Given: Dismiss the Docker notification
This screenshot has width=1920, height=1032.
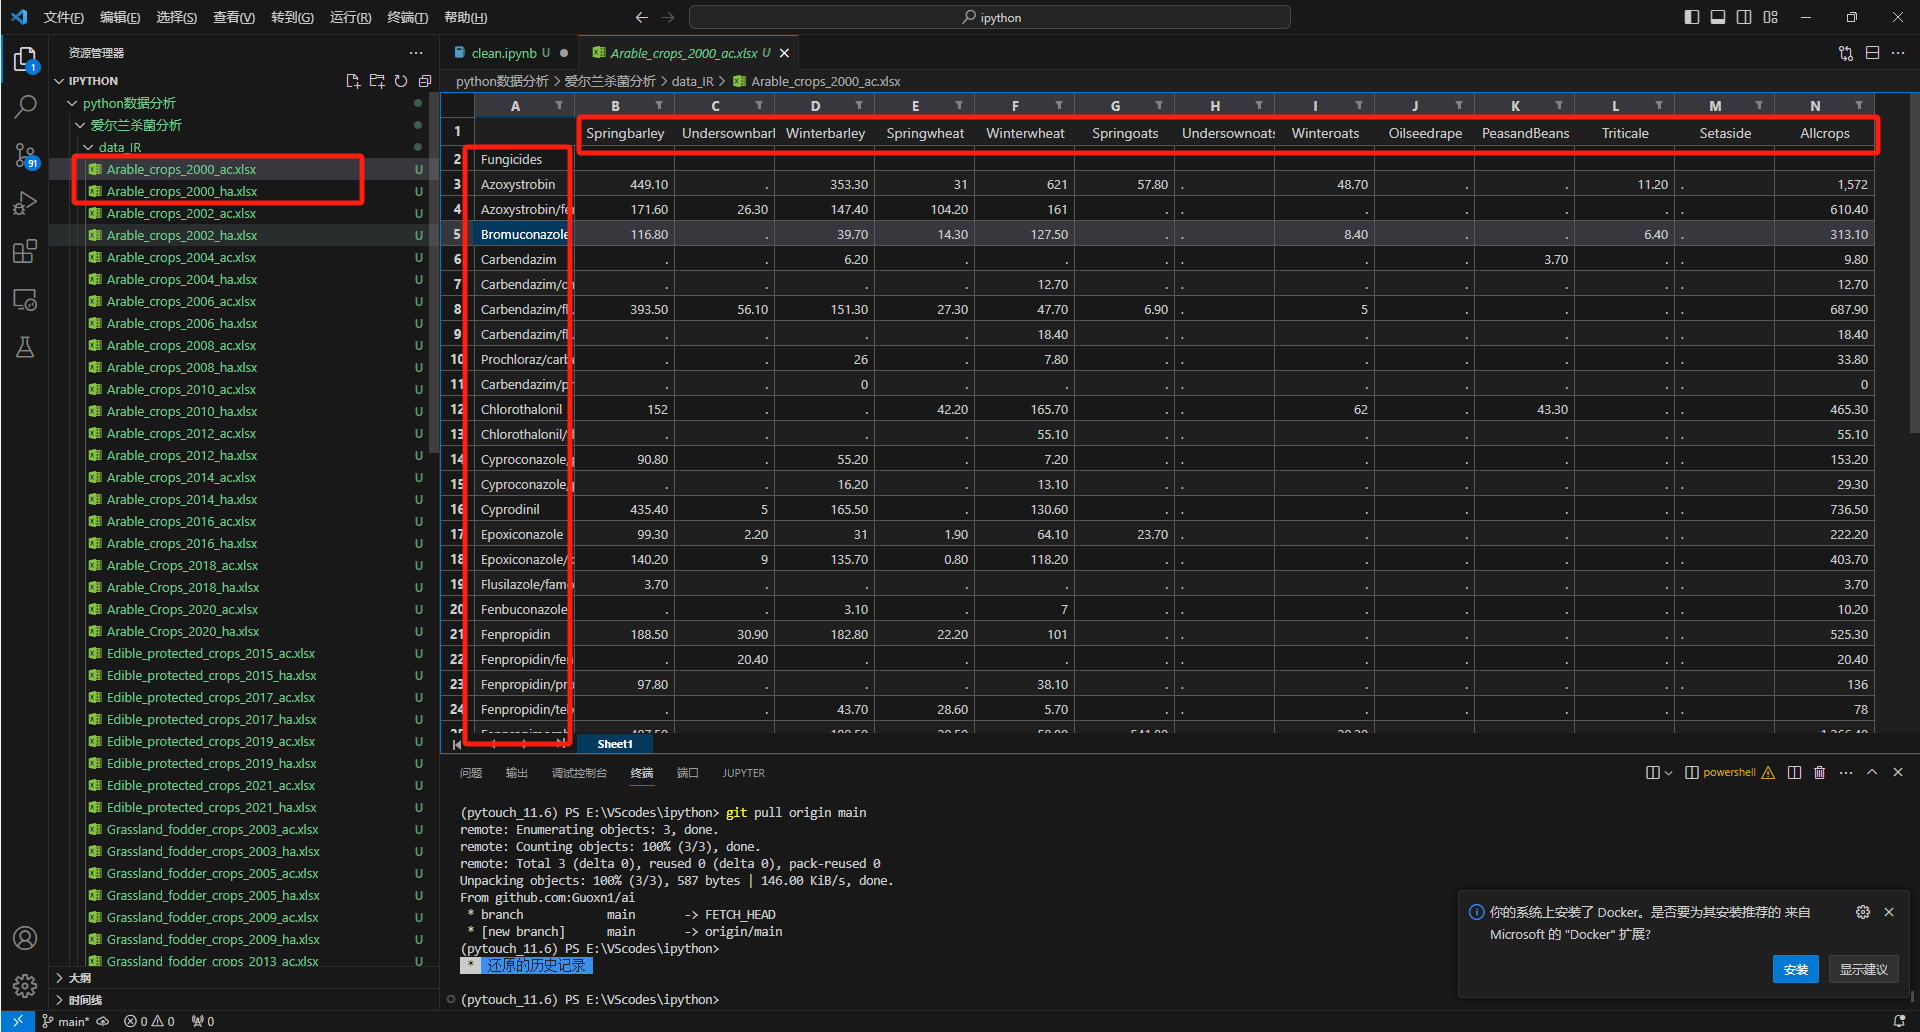Looking at the screenshot, I should (1889, 912).
